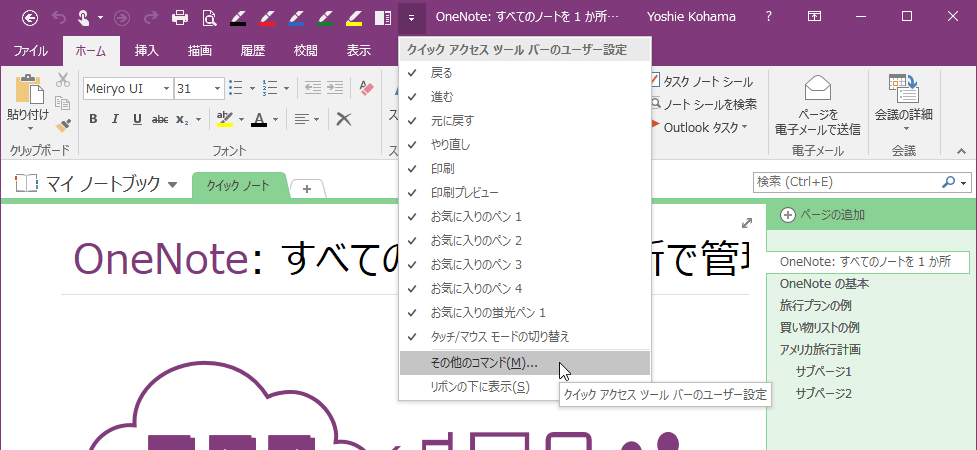
Task: Apply Bold formatting
Action: point(93,119)
